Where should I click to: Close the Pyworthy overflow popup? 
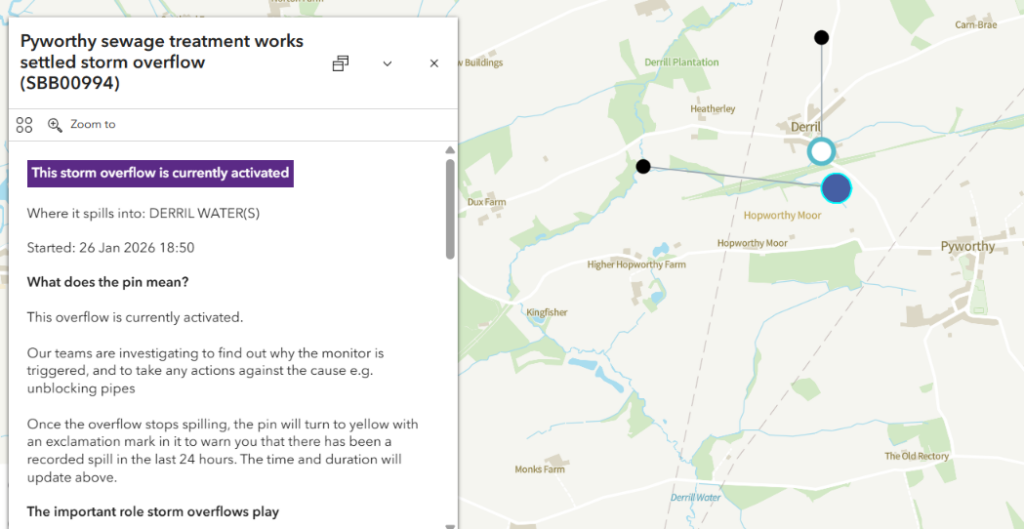coord(434,63)
